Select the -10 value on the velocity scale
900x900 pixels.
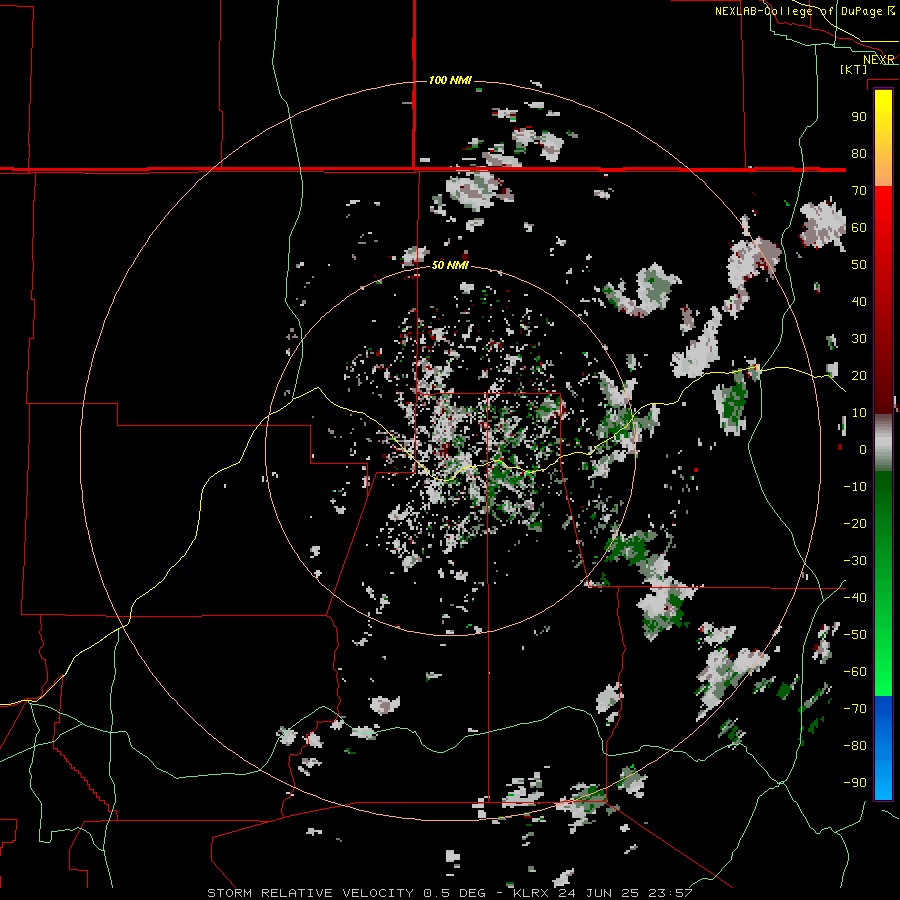[855, 487]
